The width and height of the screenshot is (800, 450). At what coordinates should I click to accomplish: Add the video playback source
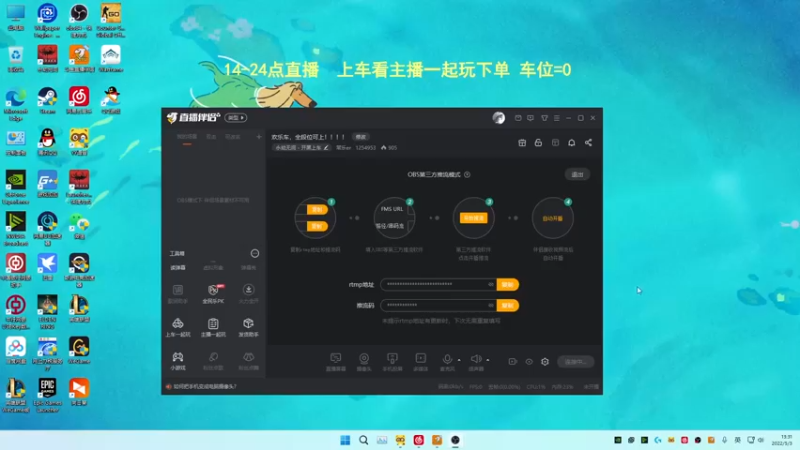420,362
